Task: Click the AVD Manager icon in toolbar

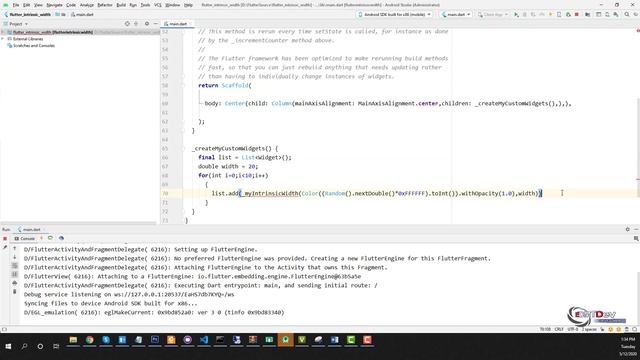Action: coord(607,14)
